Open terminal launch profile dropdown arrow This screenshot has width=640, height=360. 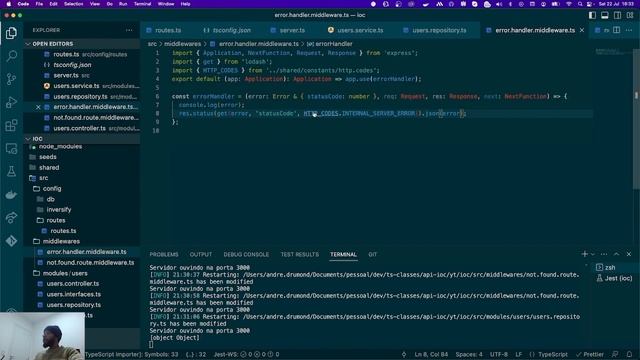pos(593,254)
